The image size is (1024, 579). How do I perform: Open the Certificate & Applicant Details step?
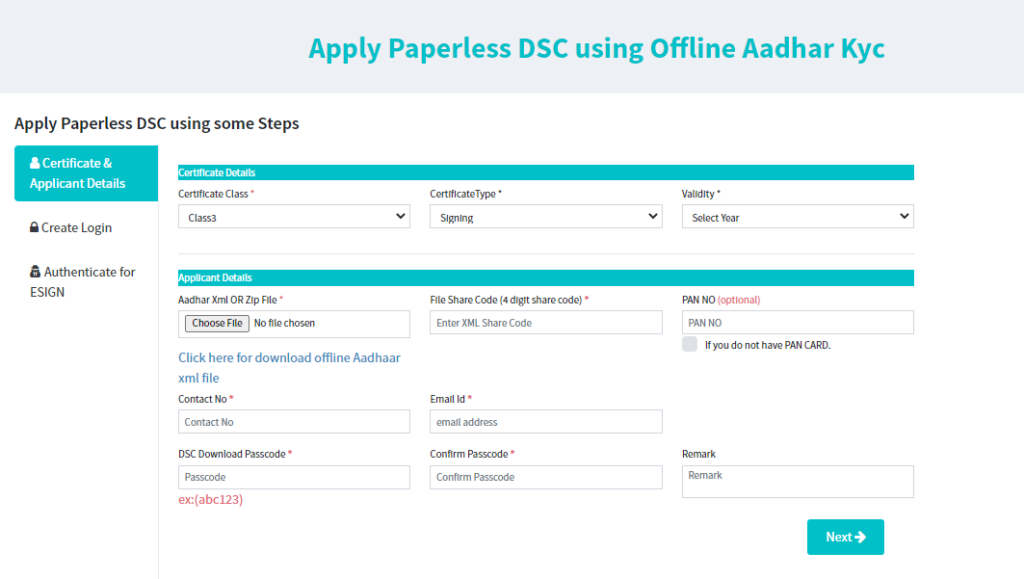pos(86,173)
